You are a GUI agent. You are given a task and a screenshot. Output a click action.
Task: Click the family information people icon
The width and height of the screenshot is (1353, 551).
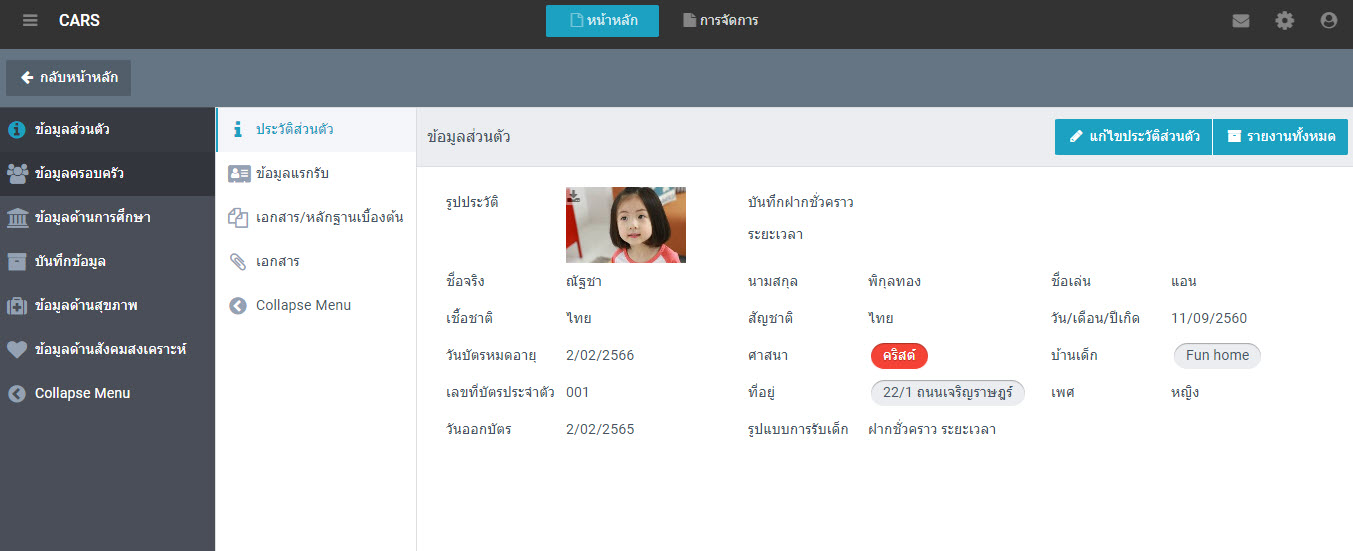(17, 173)
